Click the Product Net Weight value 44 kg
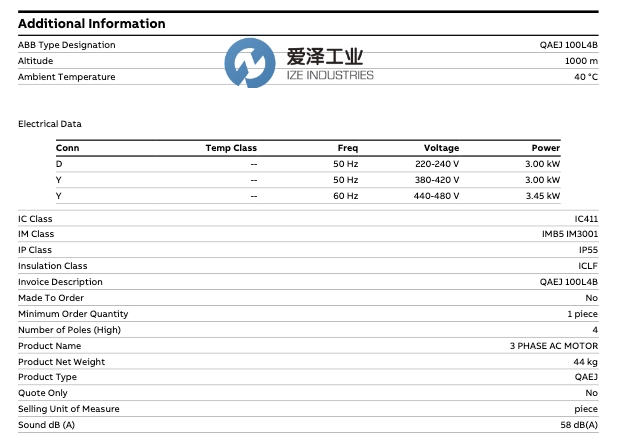Viewport: 627px width, 437px height. (586, 362)
